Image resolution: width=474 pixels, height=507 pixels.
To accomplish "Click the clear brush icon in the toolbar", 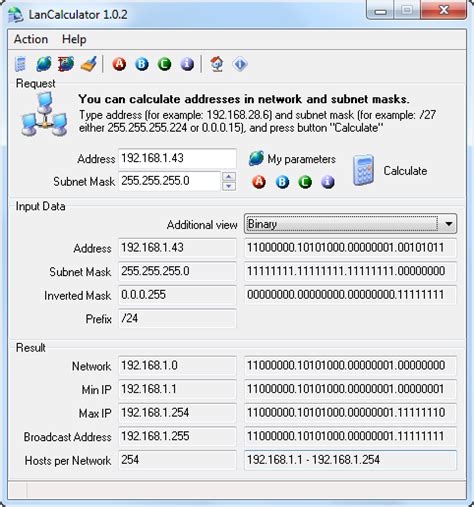I will pos(89,64).
